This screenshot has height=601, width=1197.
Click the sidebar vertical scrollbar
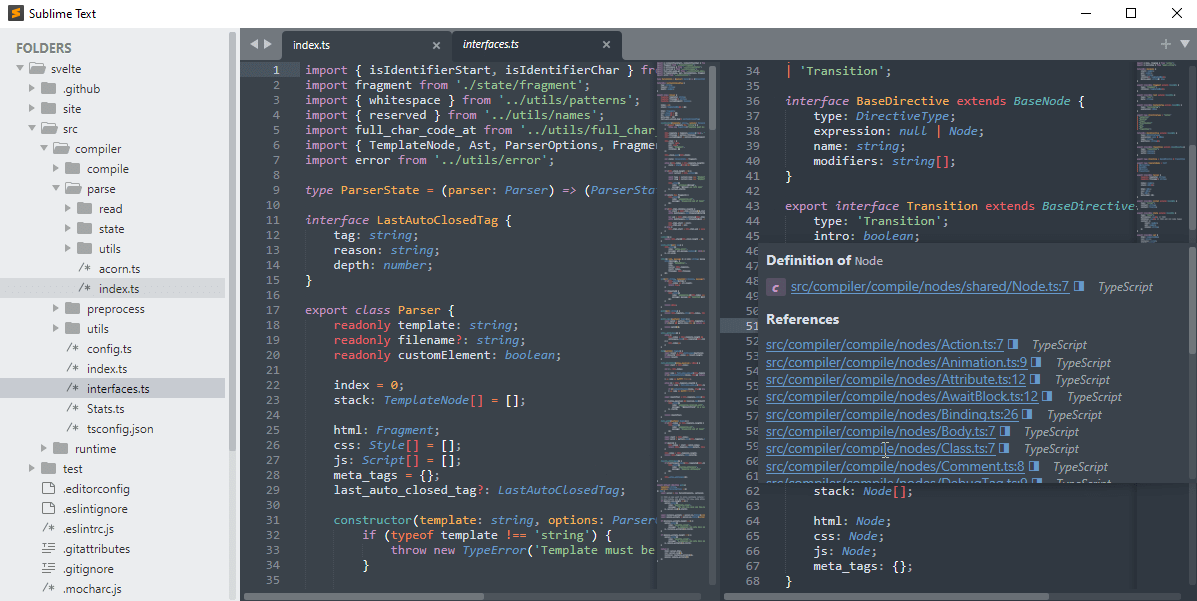pos(232,241)
